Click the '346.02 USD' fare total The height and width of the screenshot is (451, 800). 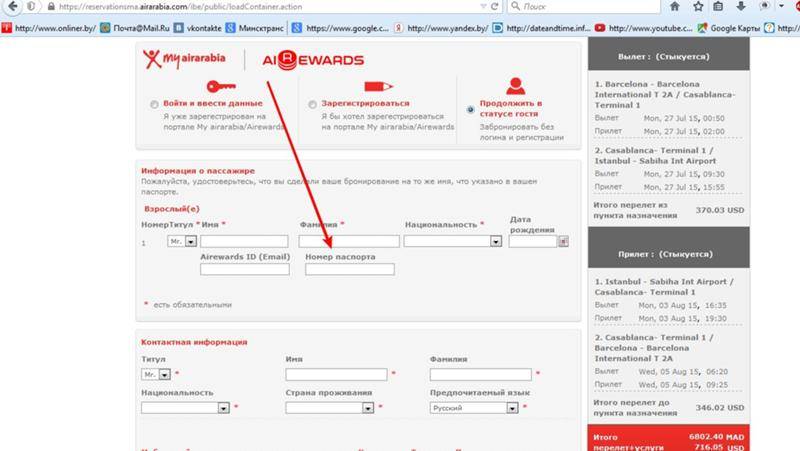coord(720,408)
